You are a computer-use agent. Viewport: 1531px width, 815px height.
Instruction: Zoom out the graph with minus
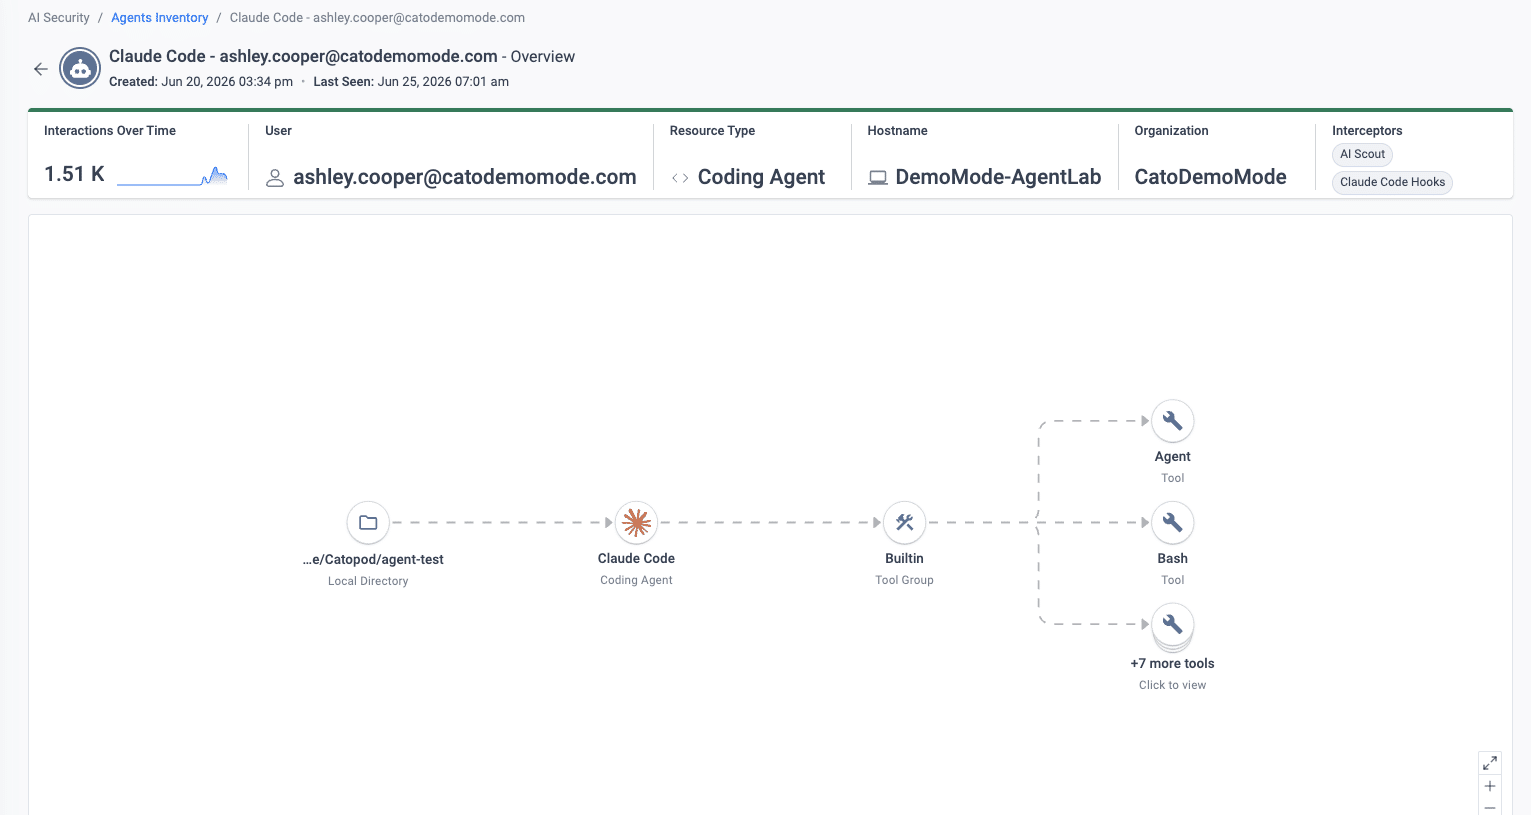[x=1490, y=807]
